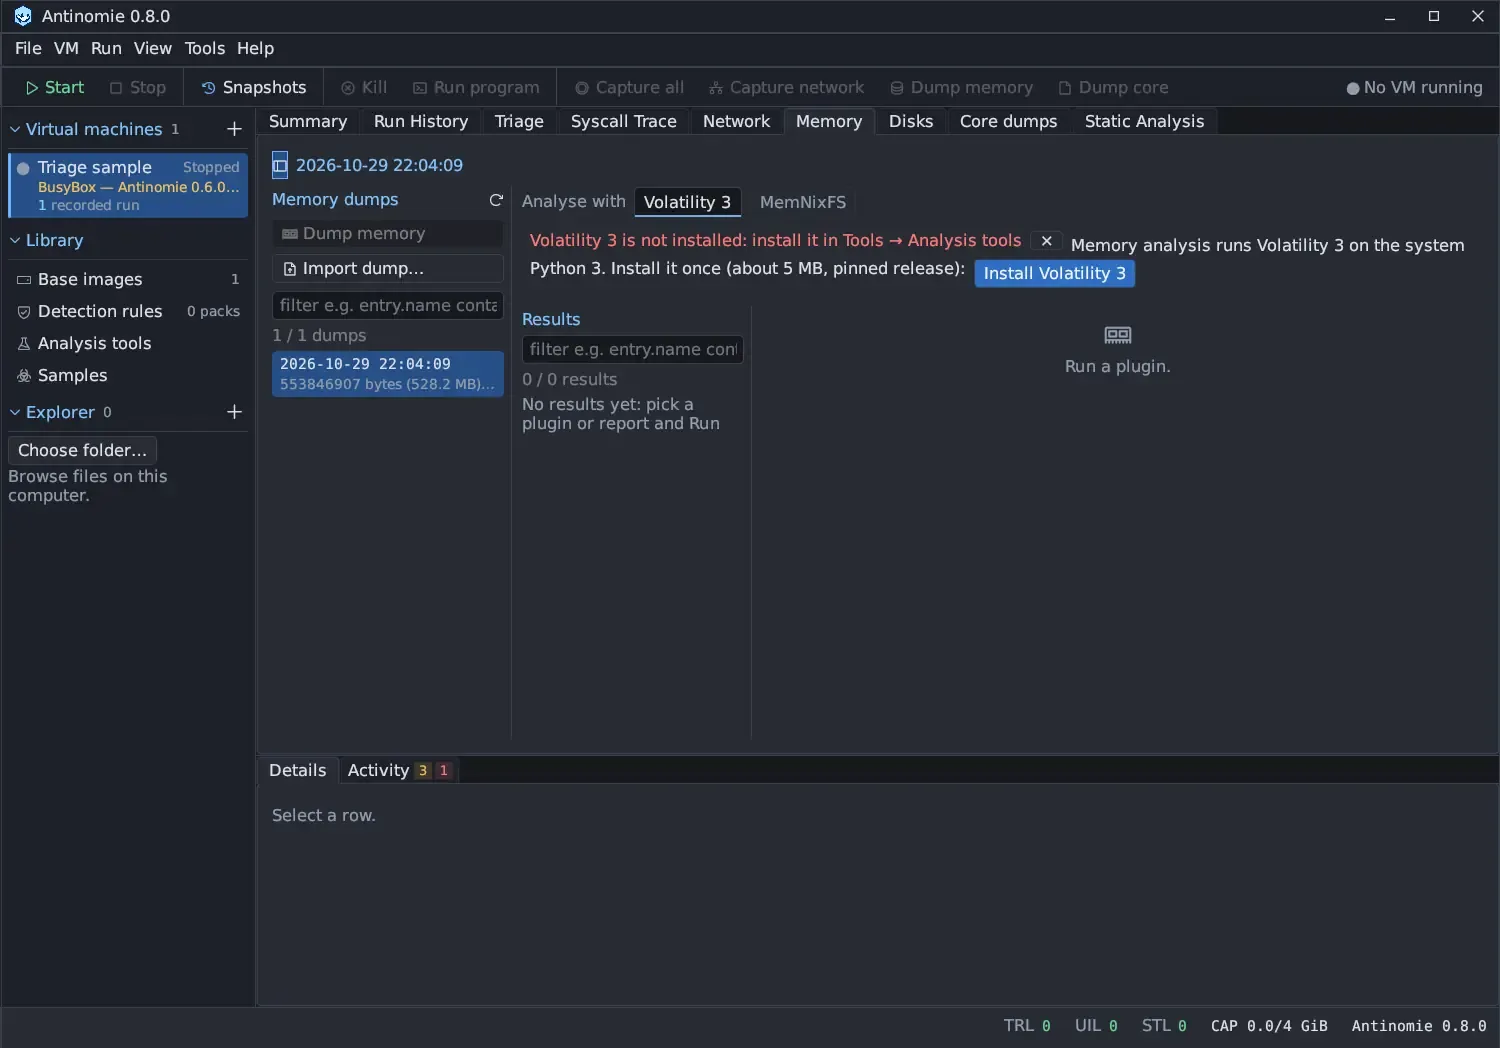Image resolution: width=1500 pixels, height=1048 pixels.
Task: Click the Run a plugin placeholder icon
Action: pos(1118,335)
